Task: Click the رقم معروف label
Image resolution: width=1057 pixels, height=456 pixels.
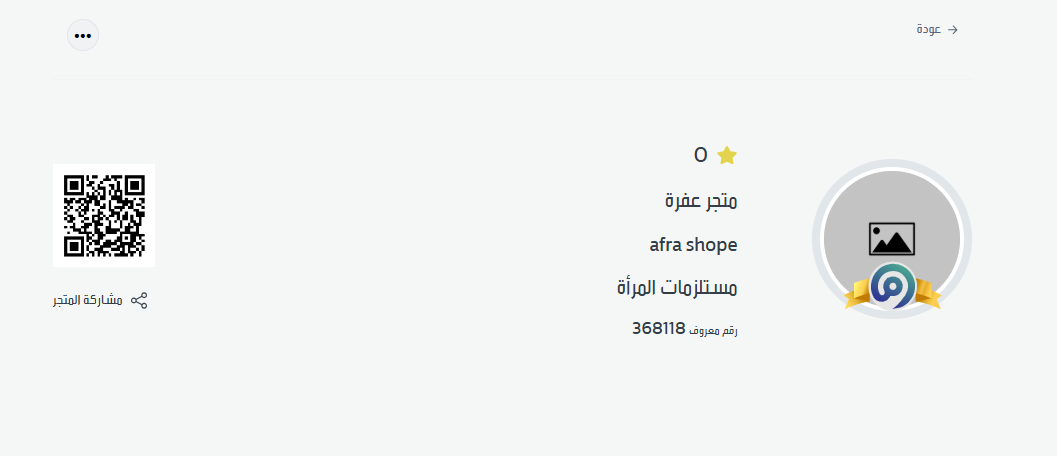Action: tap(714, 329)
